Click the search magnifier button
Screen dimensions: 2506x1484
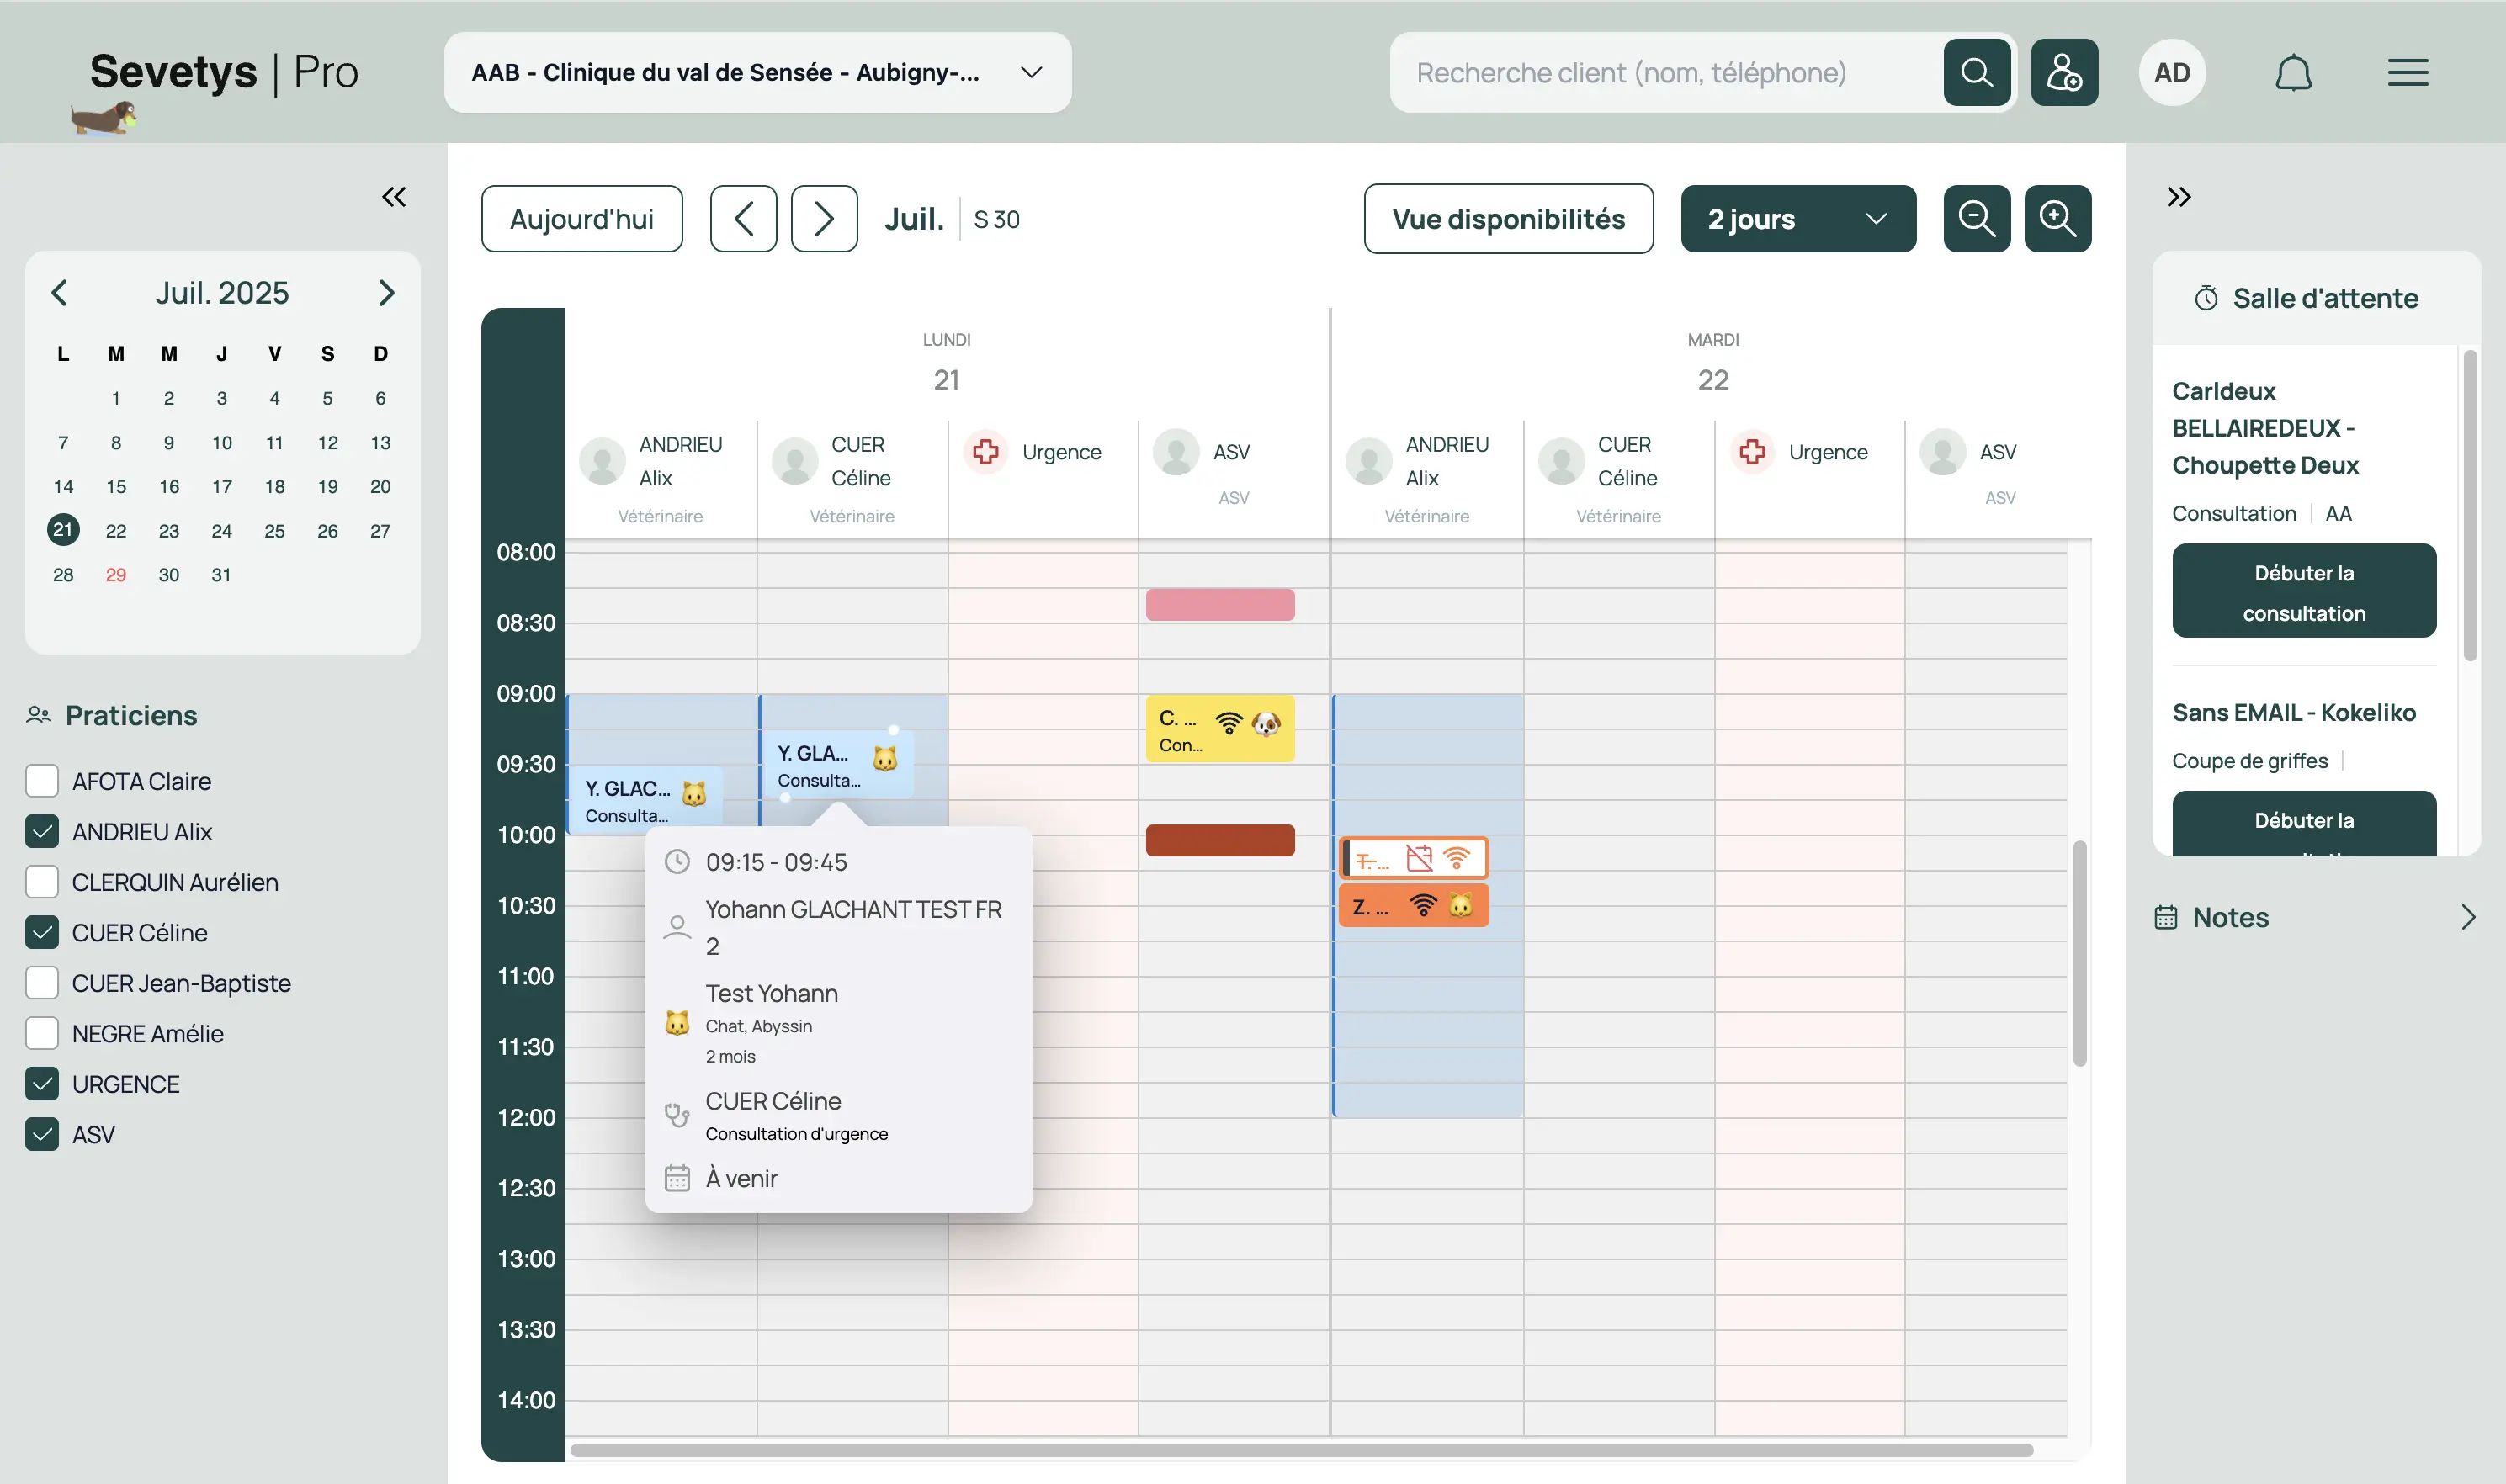tap(1976, 72)
